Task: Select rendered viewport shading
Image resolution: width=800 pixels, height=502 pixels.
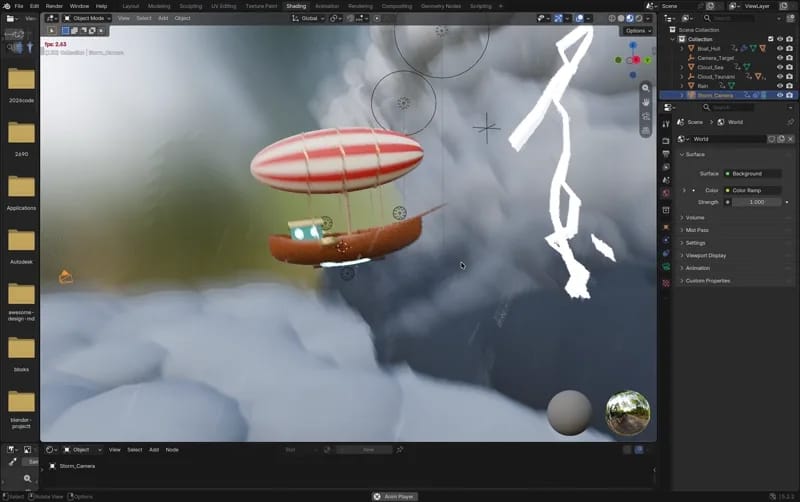Action: click(x=639, y=18)
